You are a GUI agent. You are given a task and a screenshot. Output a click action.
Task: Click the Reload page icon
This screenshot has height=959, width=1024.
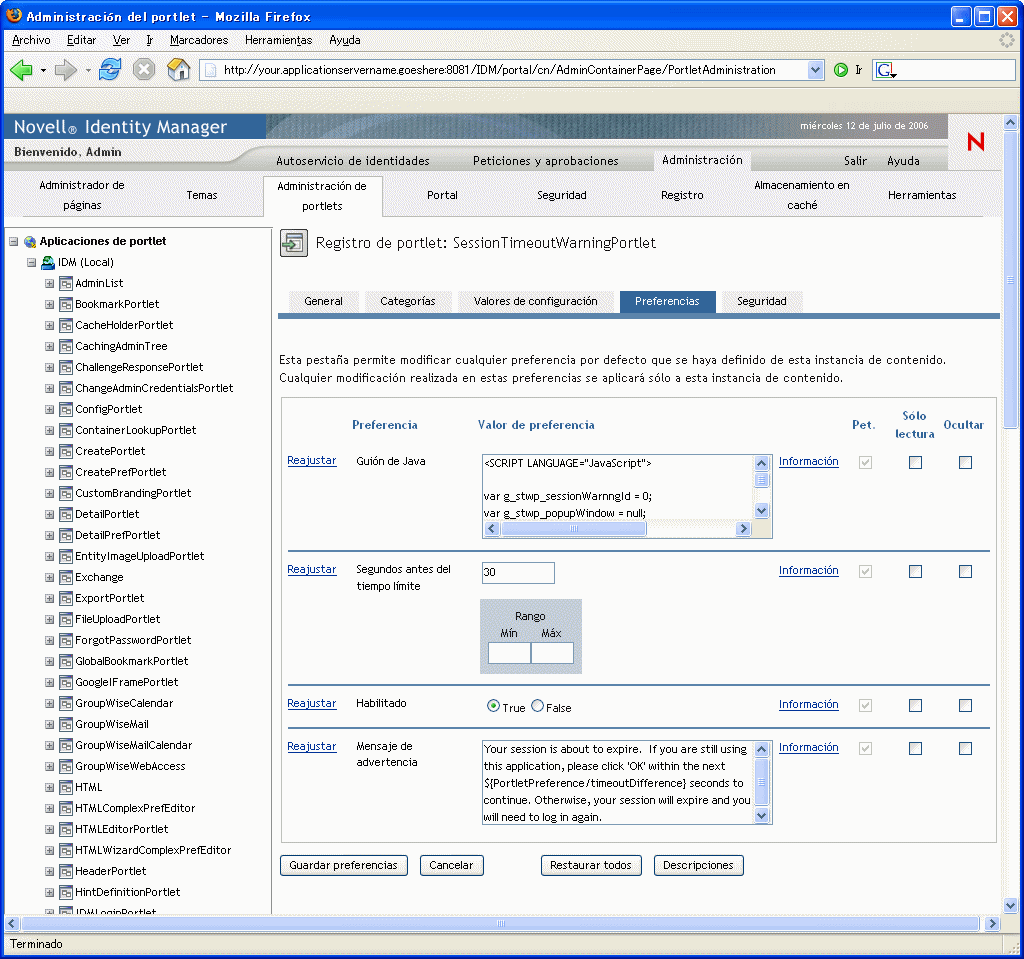tap(110, 70)
